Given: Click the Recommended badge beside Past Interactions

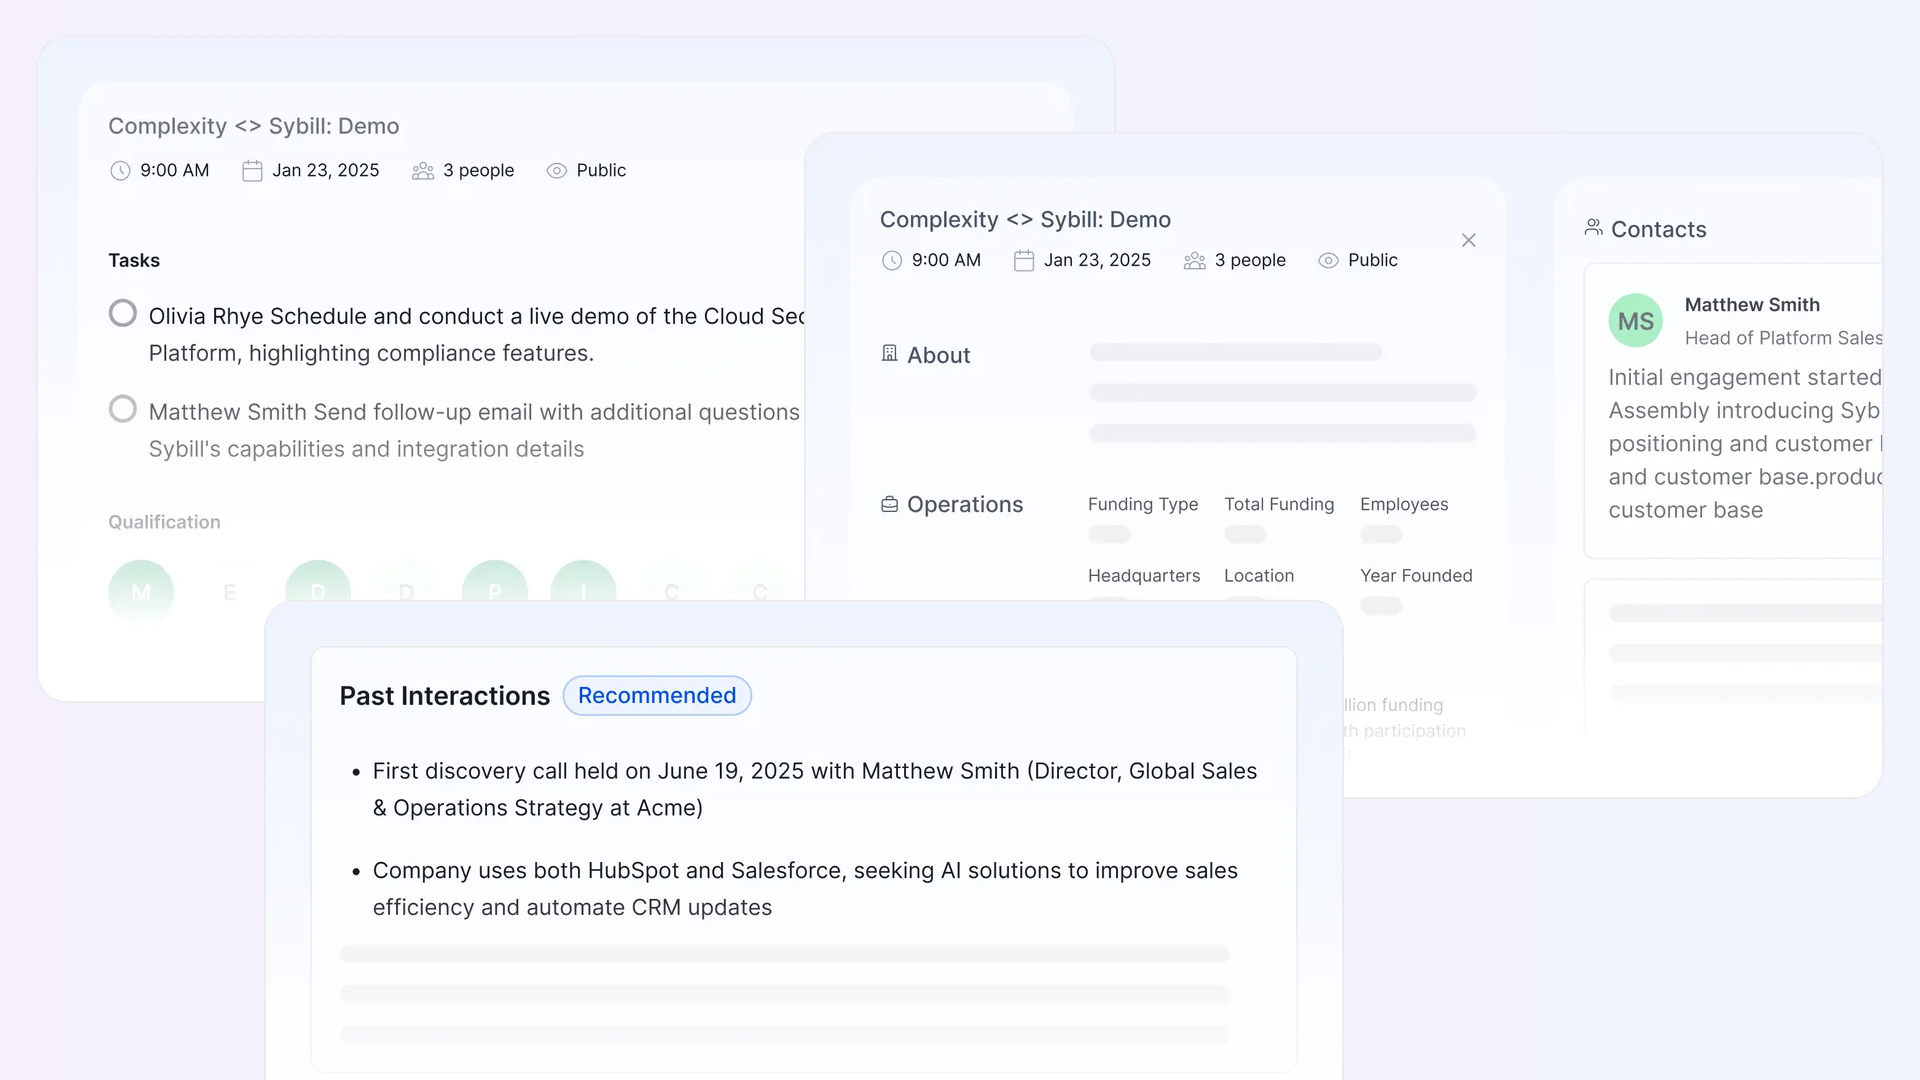Looking at the screenshot, I should coord(657,695).
